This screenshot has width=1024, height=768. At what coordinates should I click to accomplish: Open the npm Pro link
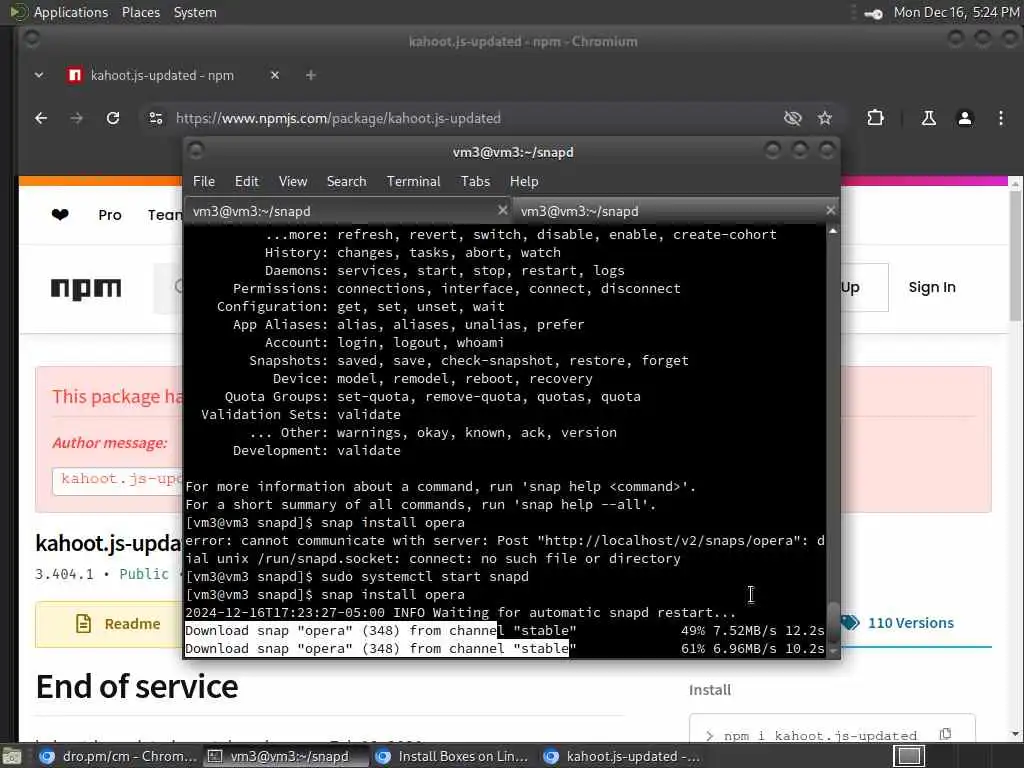(110, 215)
